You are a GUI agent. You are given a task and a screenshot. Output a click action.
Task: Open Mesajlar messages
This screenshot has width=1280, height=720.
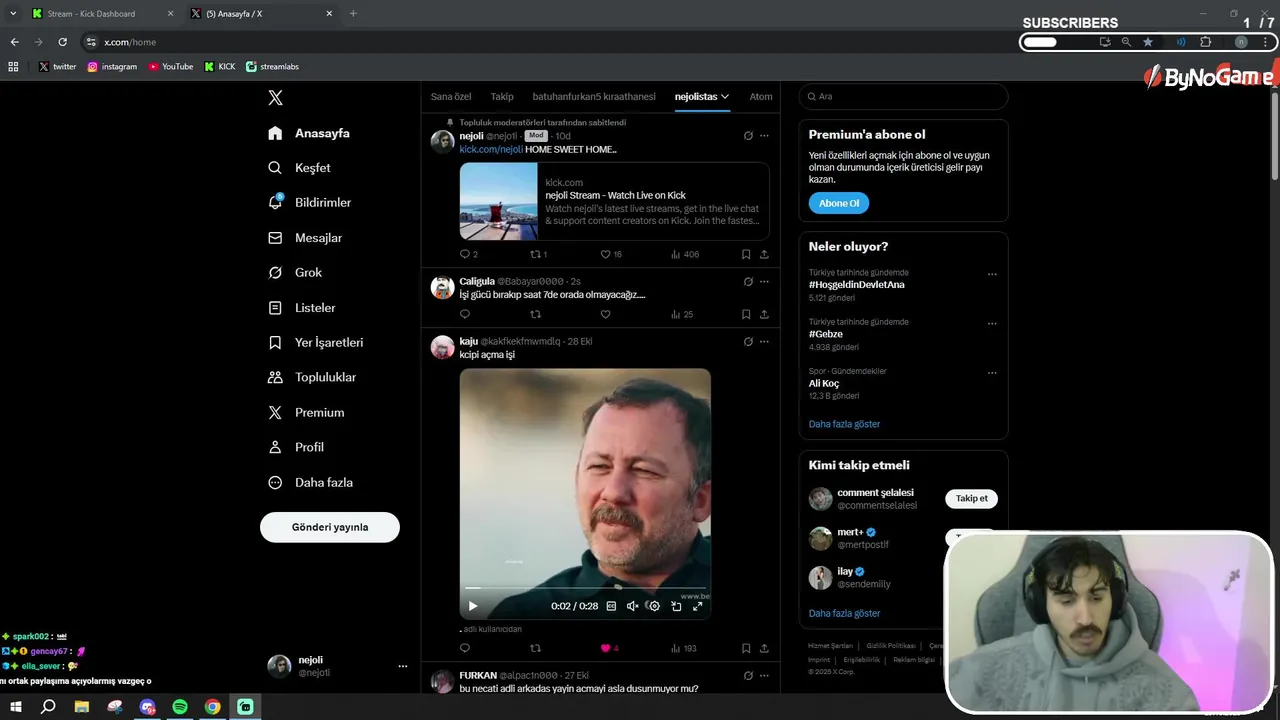pos(305,238)
